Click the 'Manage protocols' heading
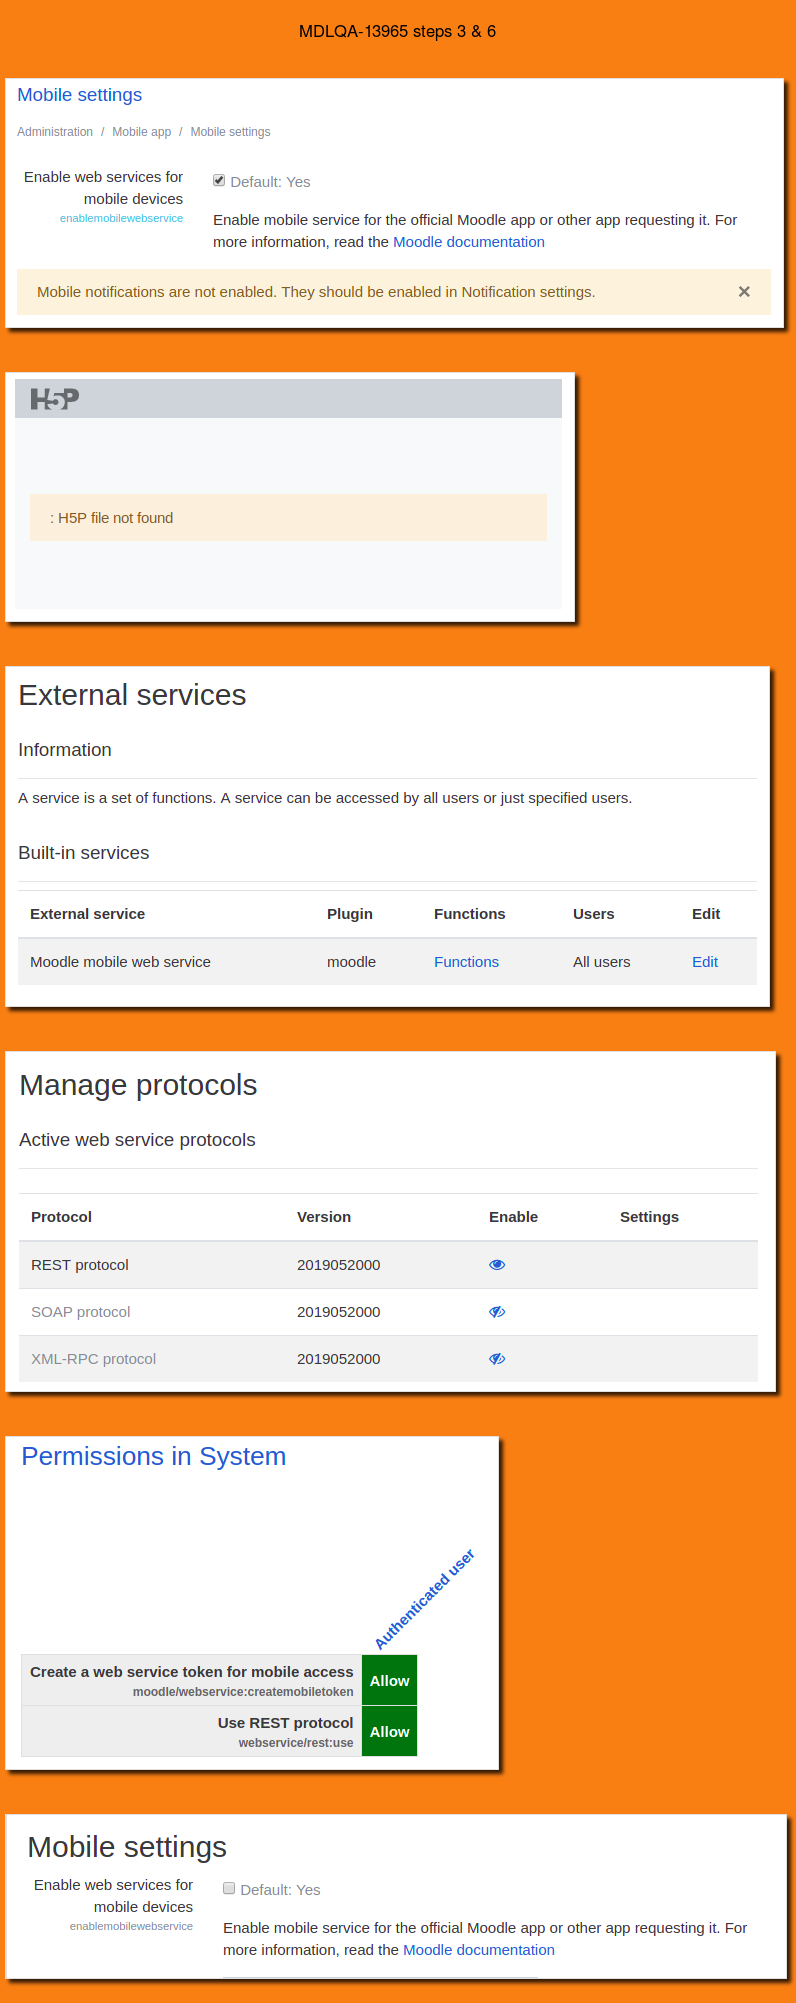The width and height of the screenshot is (796, 2003). pos(138,1085)
